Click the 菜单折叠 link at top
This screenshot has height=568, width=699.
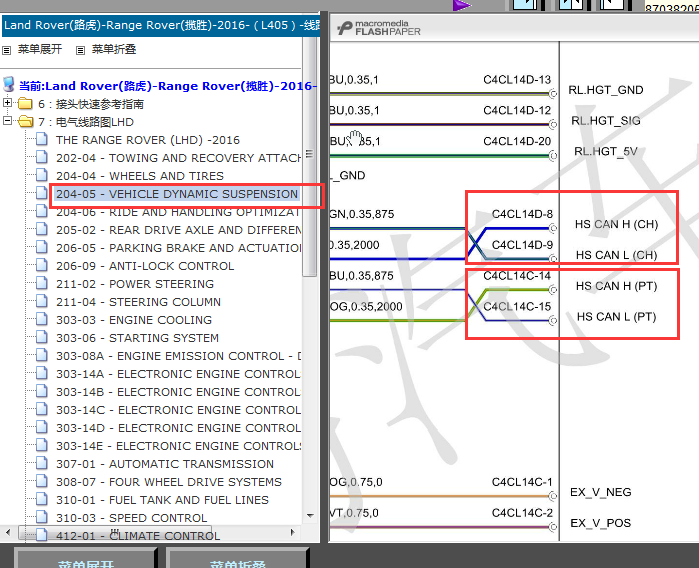point(114,49)
